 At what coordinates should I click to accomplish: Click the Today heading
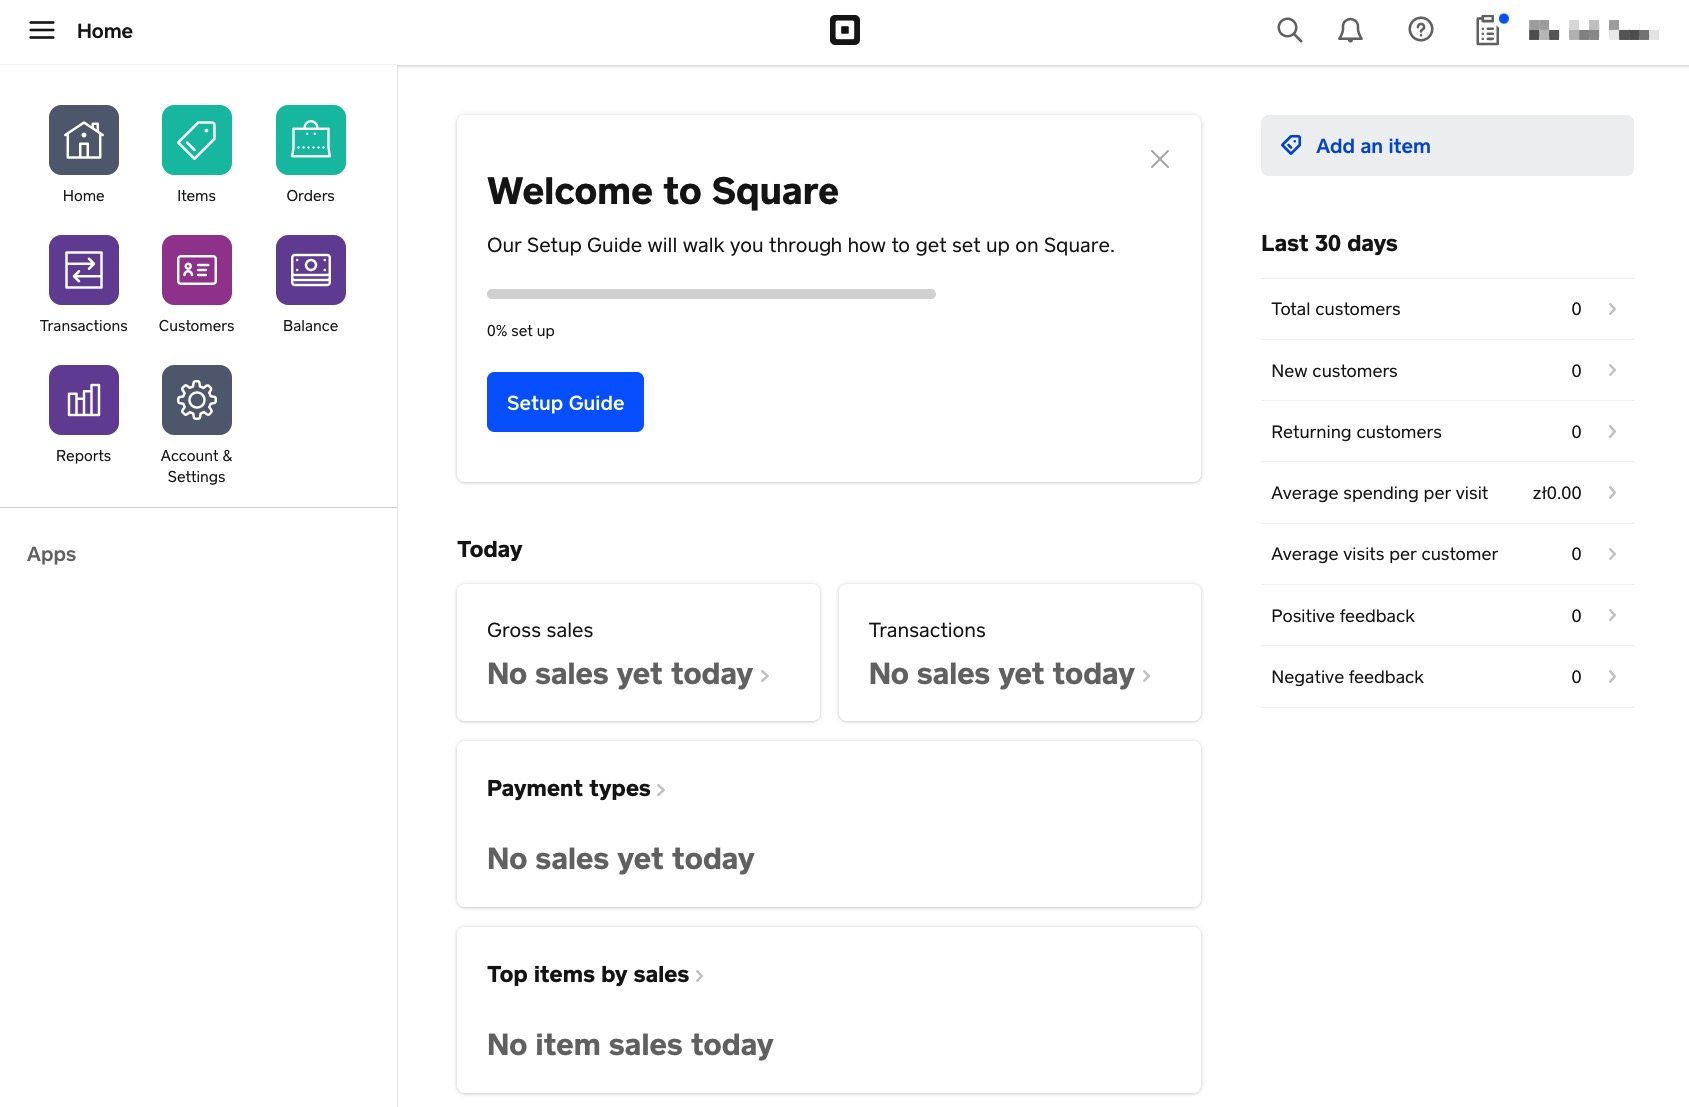click(489, 549)
